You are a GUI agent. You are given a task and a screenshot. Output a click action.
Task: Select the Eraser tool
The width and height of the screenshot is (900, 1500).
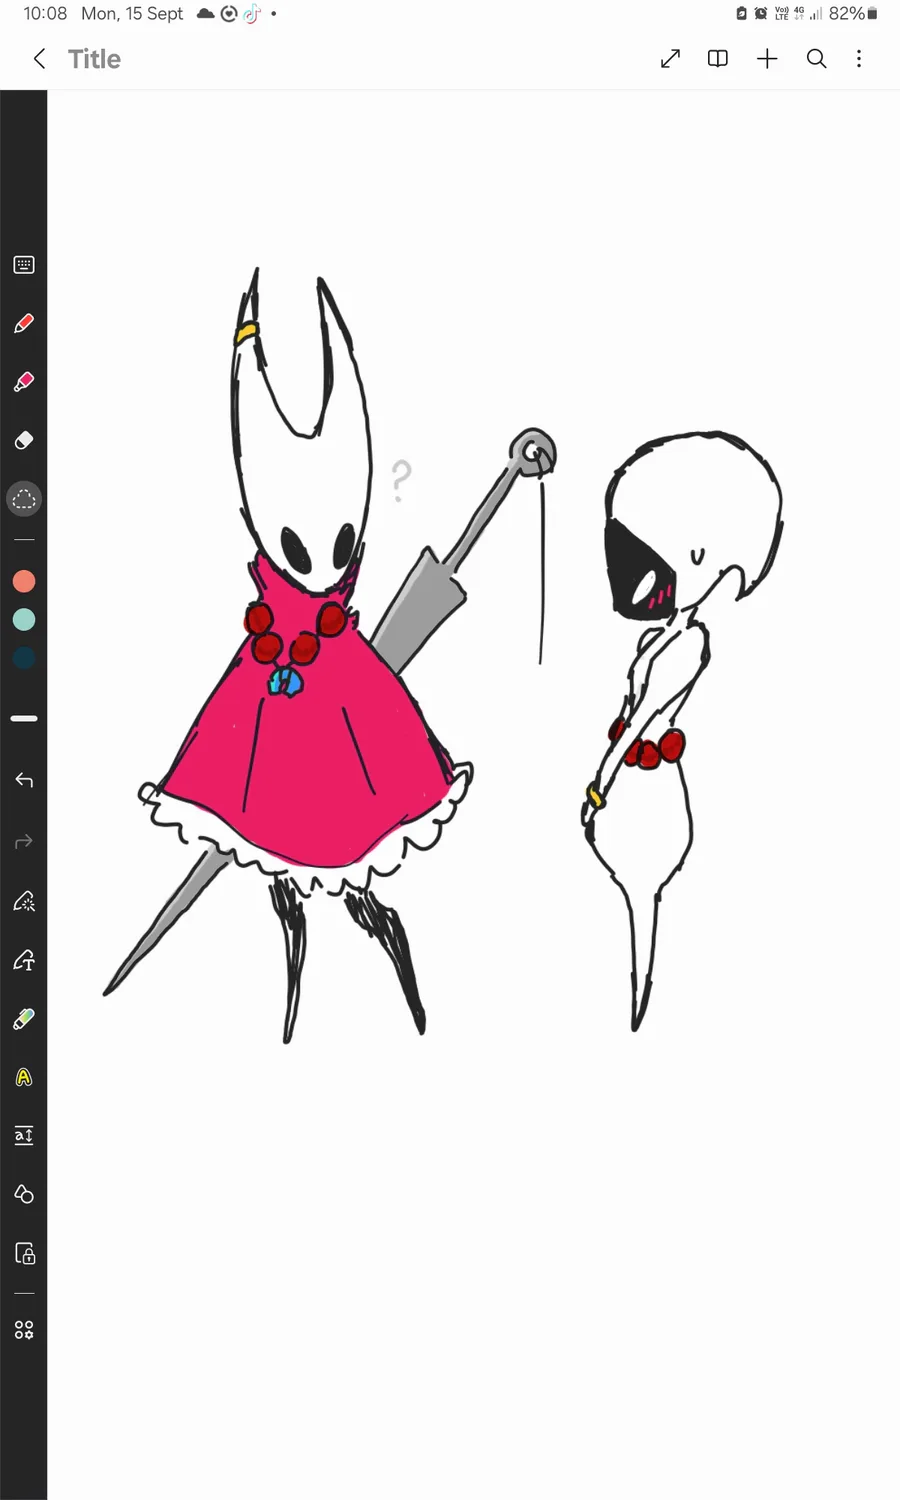[x=24, y=440]
